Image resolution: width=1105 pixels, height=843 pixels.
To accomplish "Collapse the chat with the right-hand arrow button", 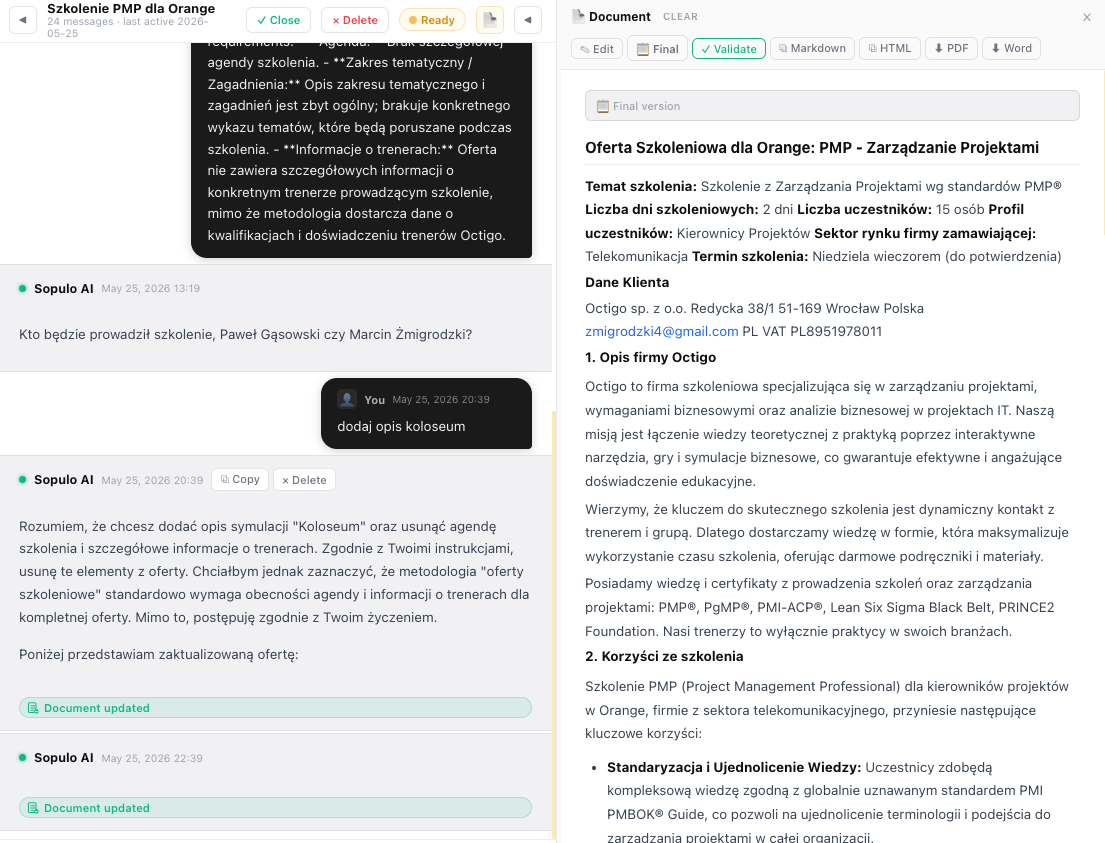I will click(x=528, y=20).
